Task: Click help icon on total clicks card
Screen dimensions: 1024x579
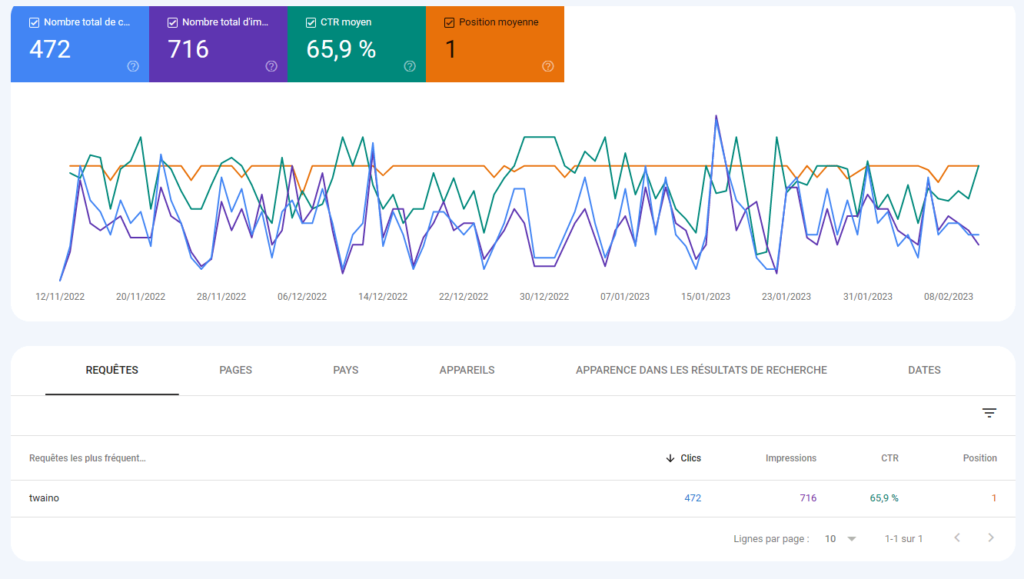Action: [133, 66]
